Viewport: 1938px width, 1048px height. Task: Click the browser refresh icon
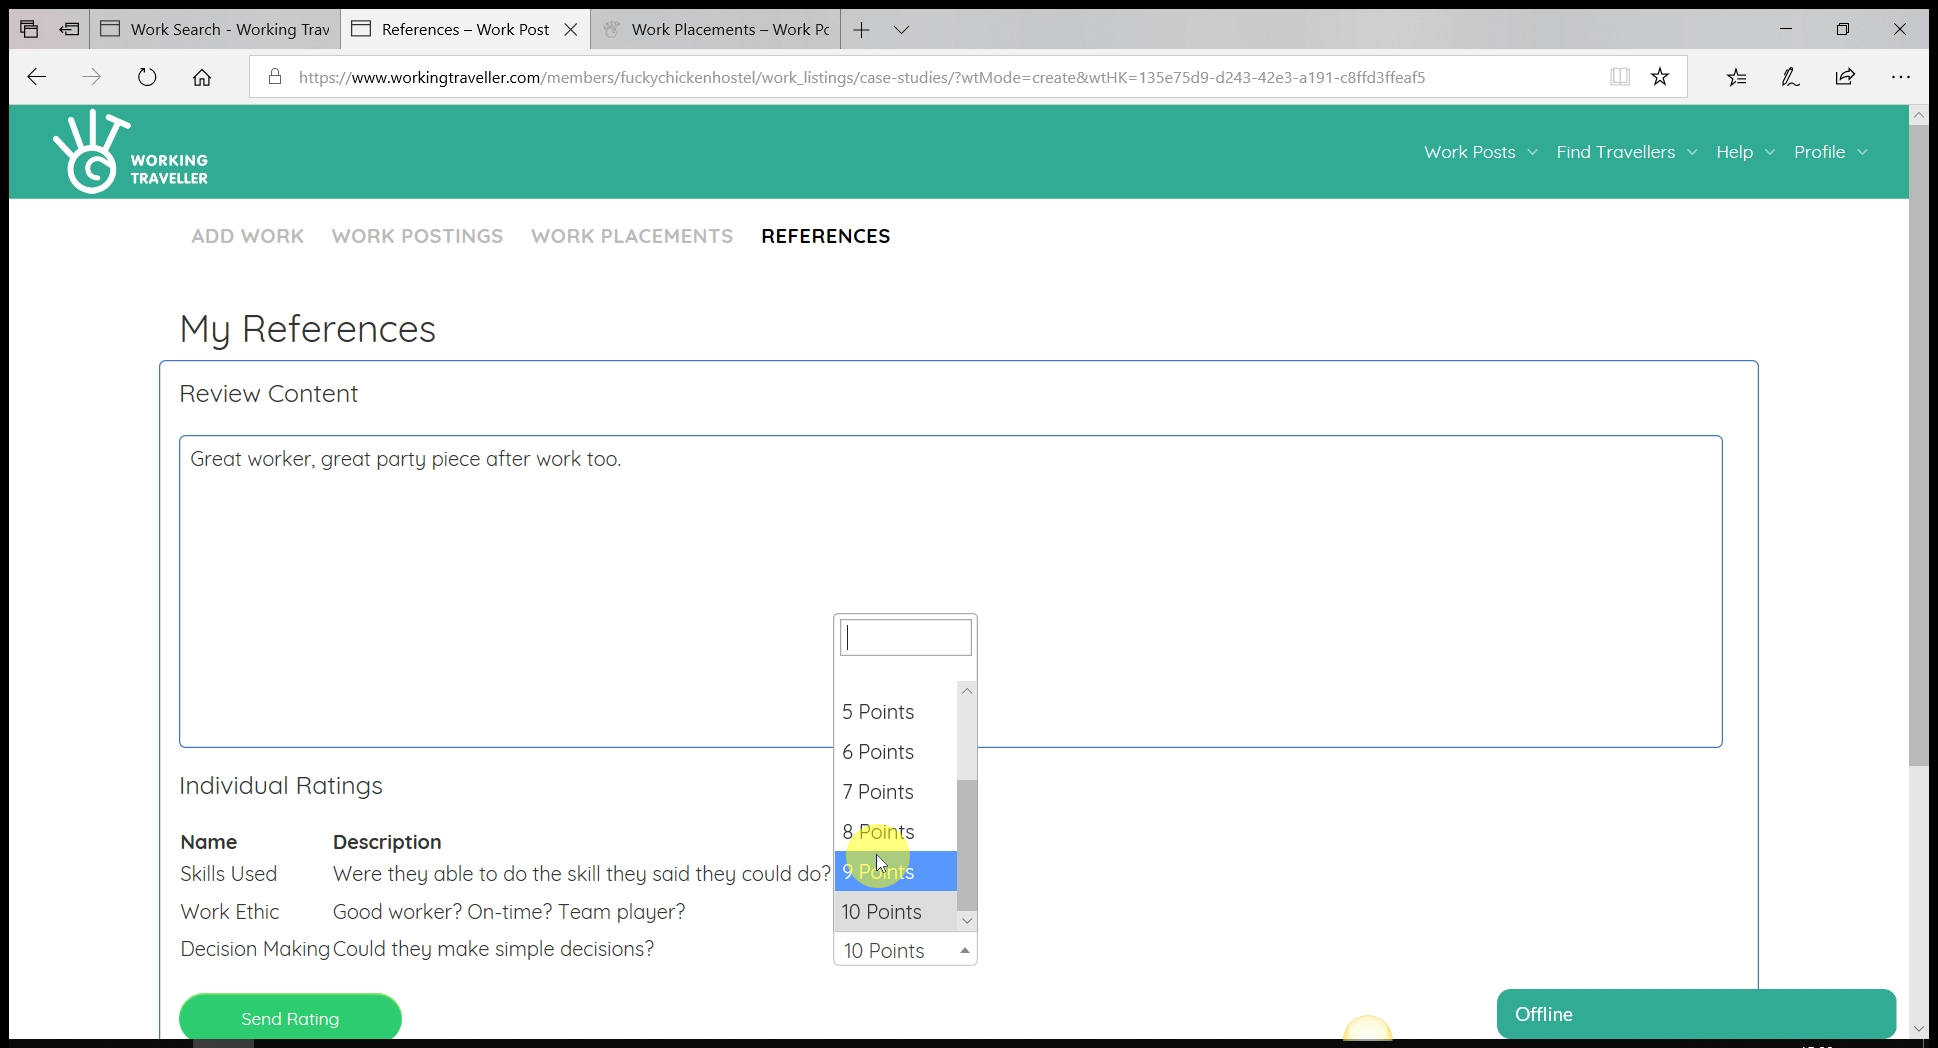[x=147, y=77]
